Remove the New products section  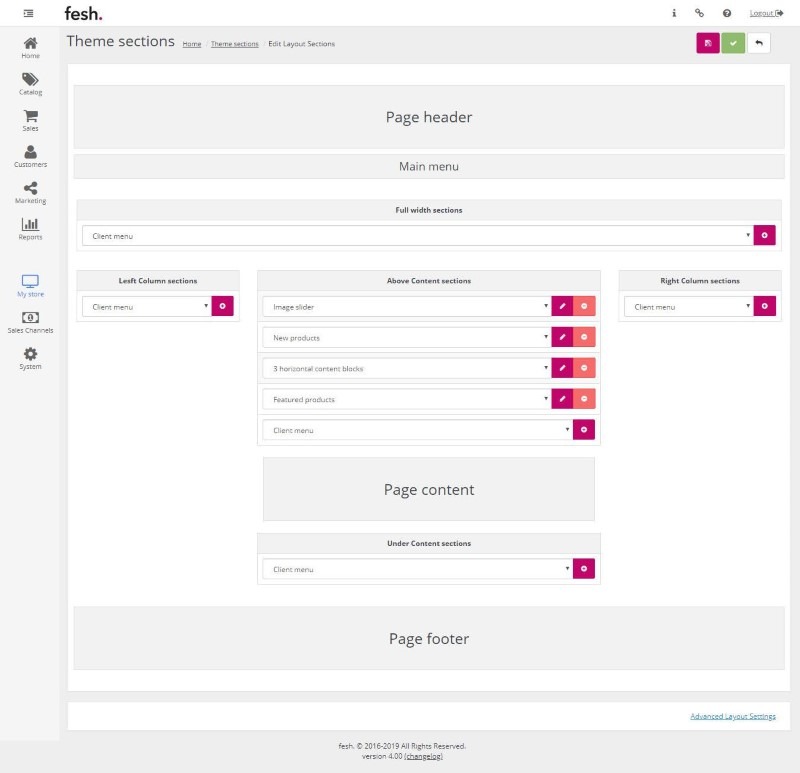[584, 338]
